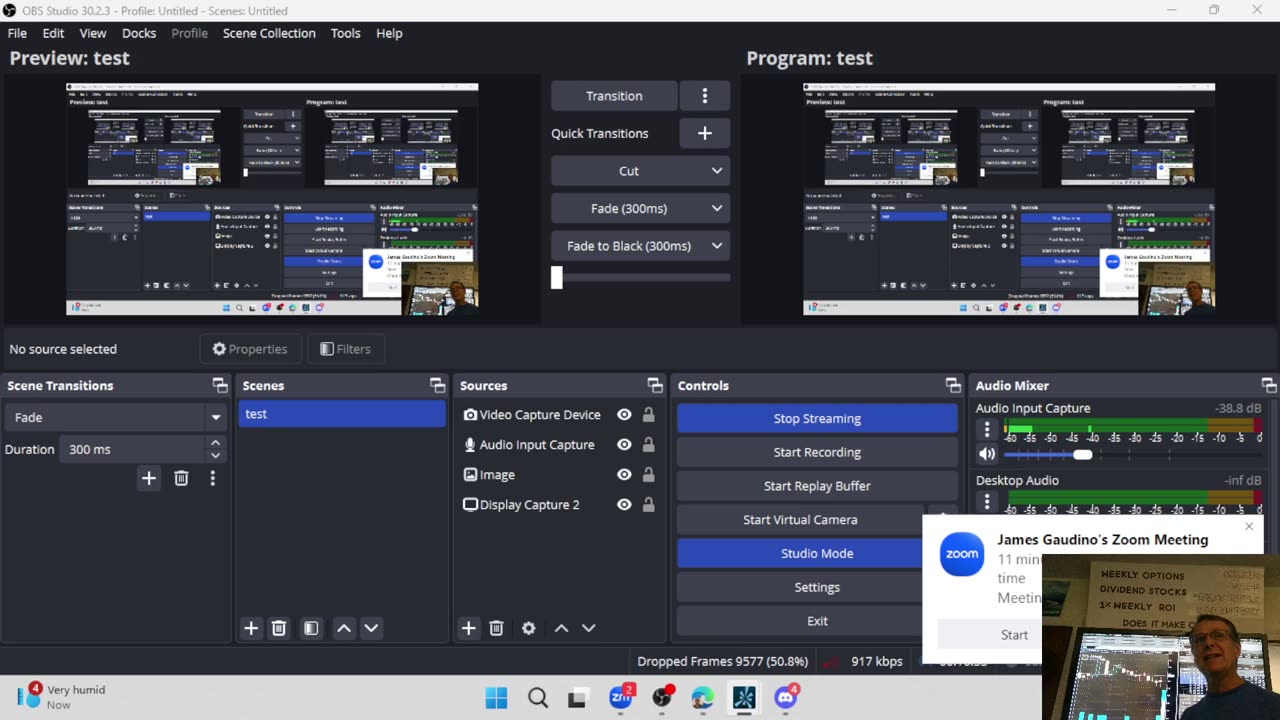This screenshot has width=1280, height=720.
Task: Open transition properties three-dot menu
Action: (212, 479)
